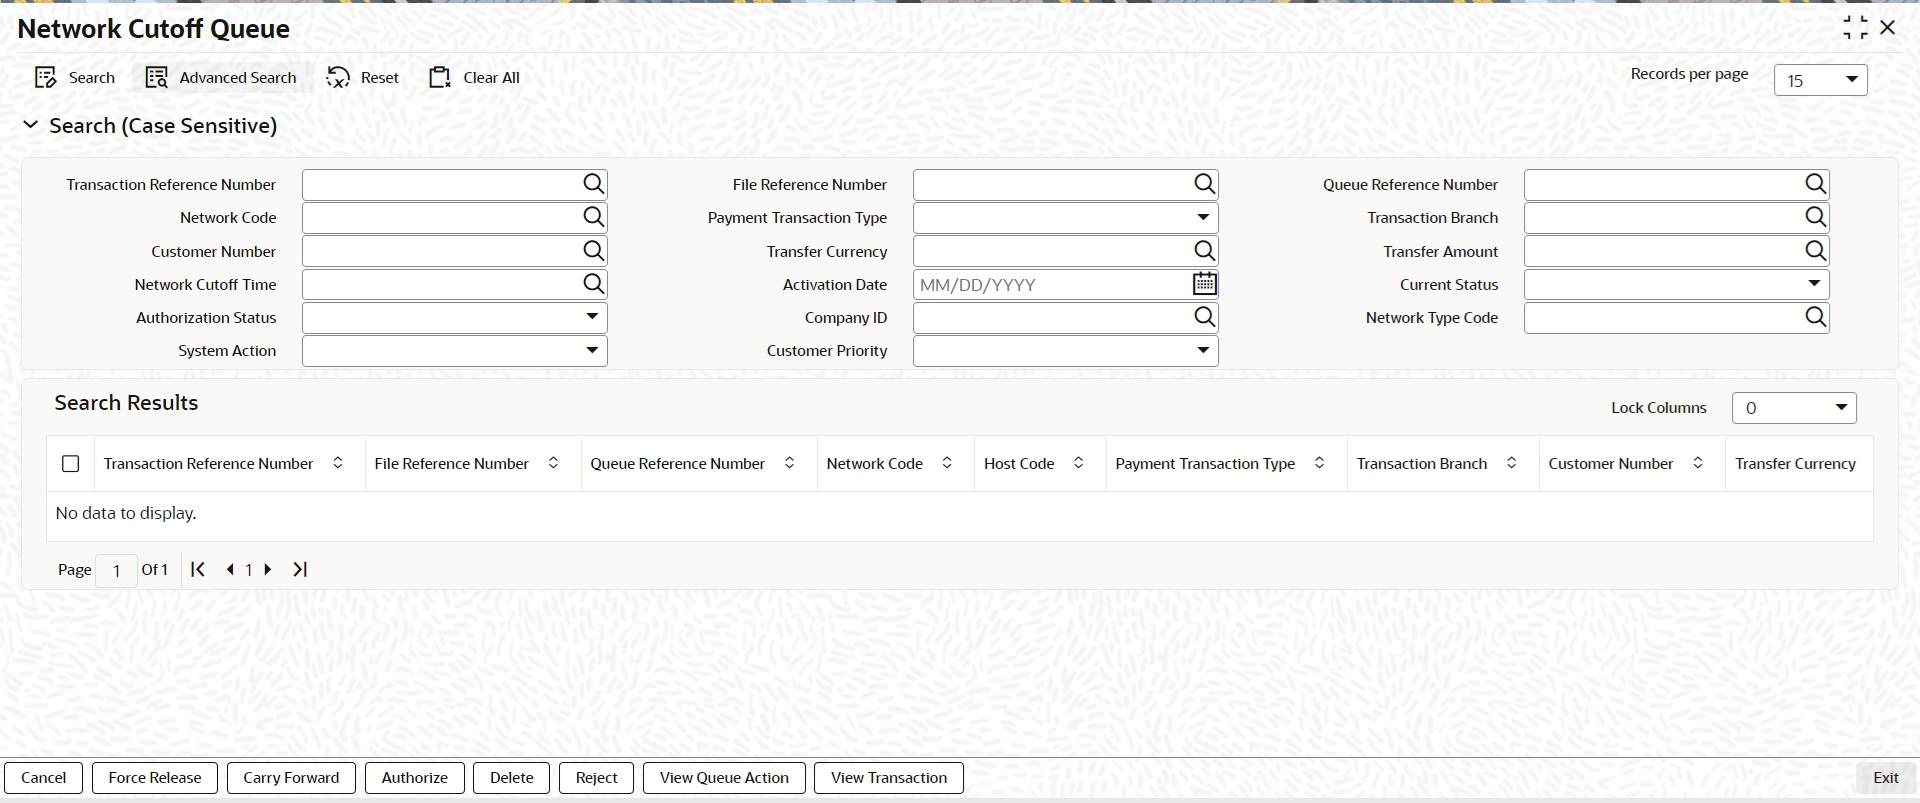Screen dimensions: 1920x803
Task: Open Advanced Search
Action: 221,78
